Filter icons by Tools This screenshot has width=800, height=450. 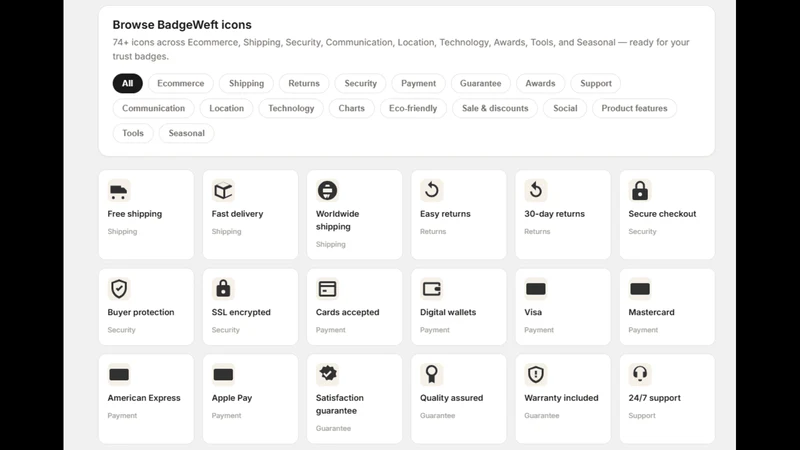pyautogui.click(x=133, y=133)
